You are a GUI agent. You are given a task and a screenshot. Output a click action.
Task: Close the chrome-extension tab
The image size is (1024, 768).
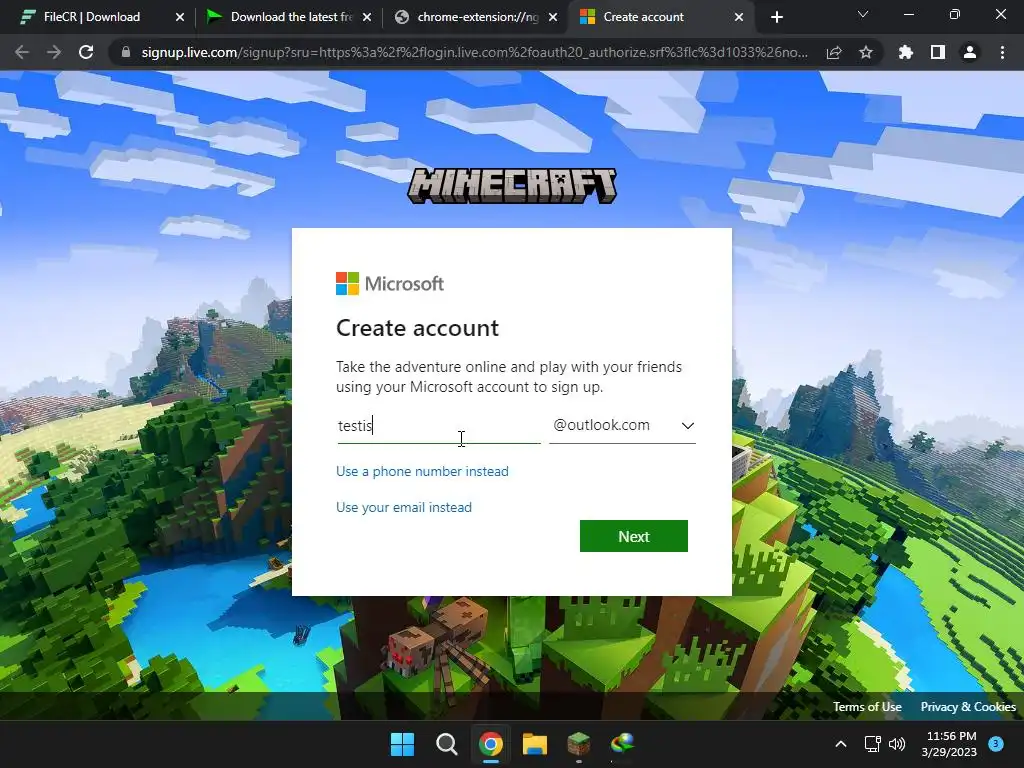[x=553, y=17]
